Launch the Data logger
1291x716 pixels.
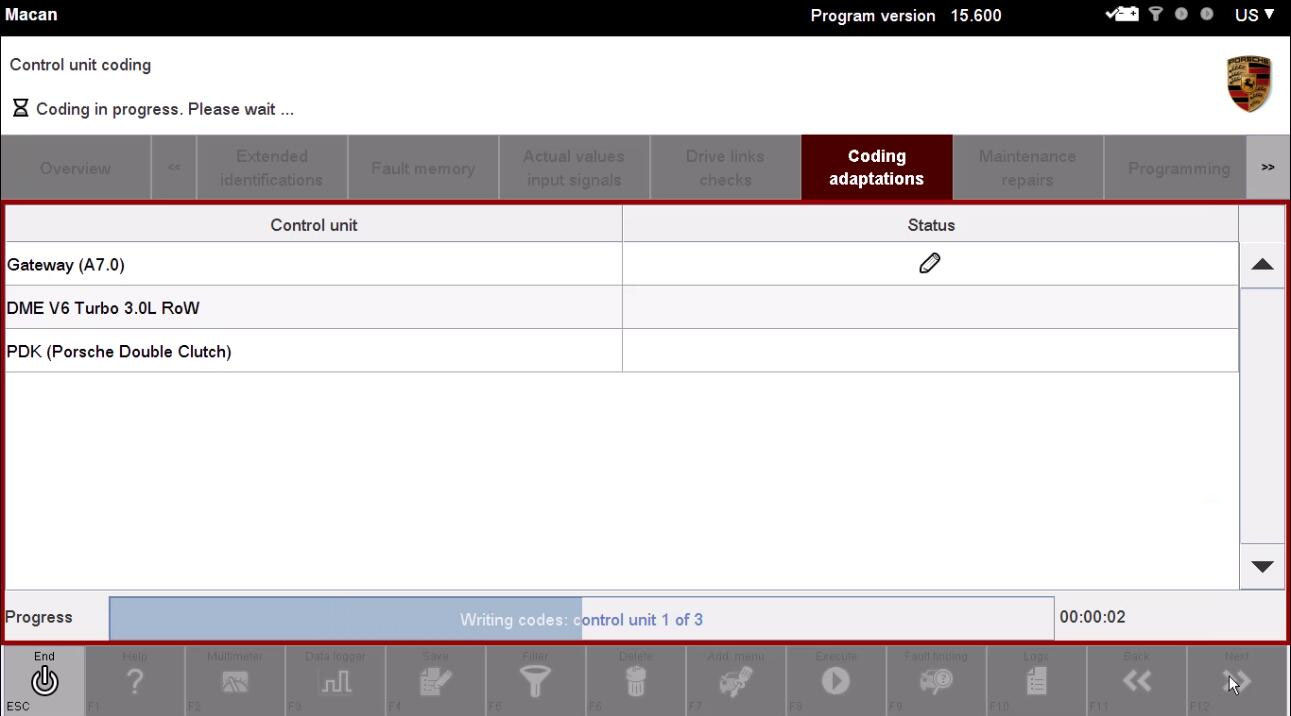pos(335,680)
